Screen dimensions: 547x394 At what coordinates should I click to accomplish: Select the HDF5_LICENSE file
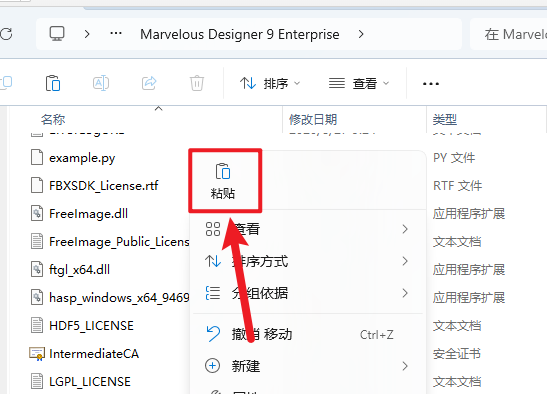pos(91,326)
